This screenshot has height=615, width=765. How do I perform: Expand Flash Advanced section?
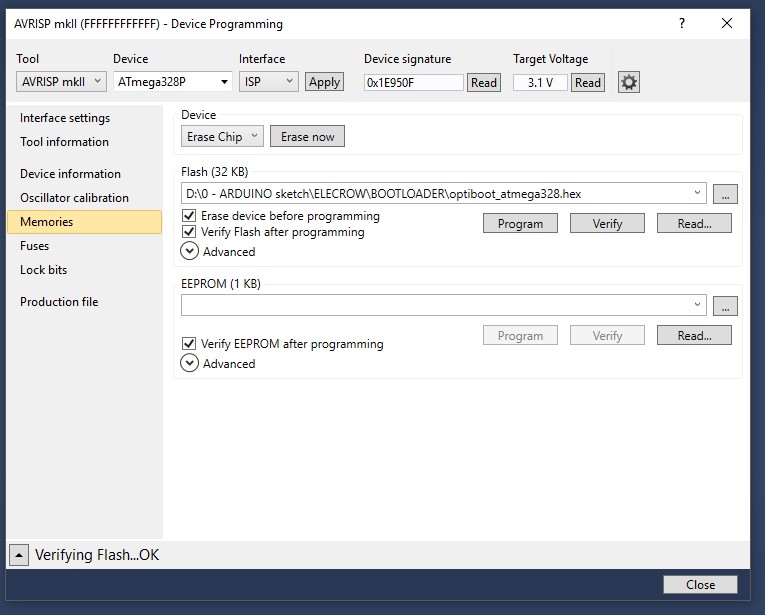[189, 251]
